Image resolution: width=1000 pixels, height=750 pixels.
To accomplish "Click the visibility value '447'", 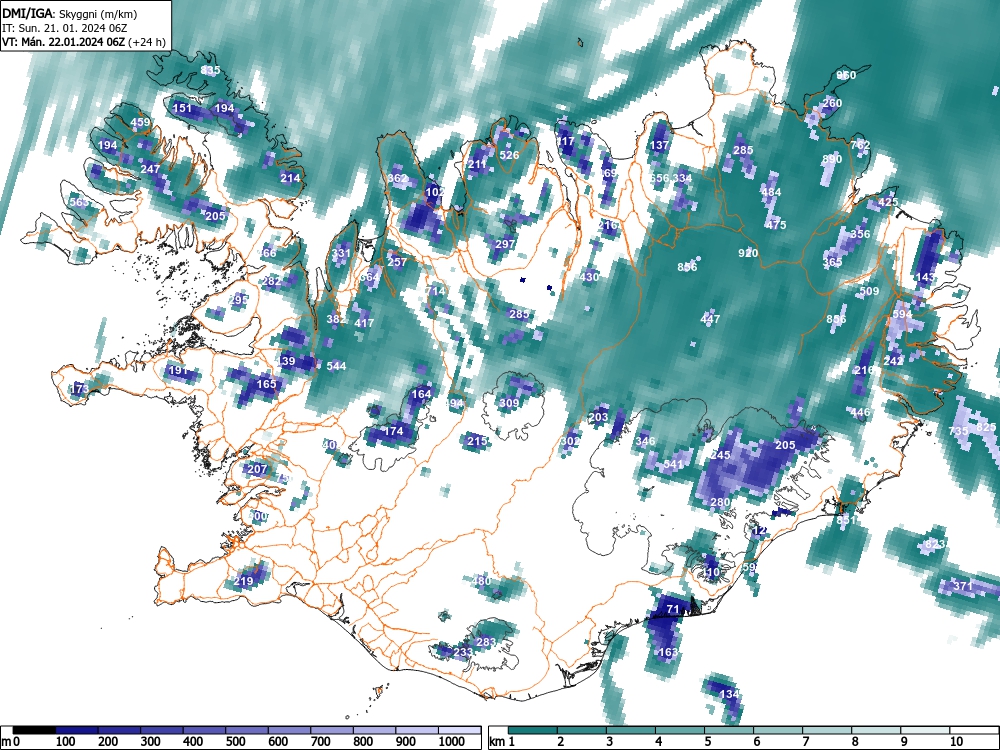I will click(710, 319).
